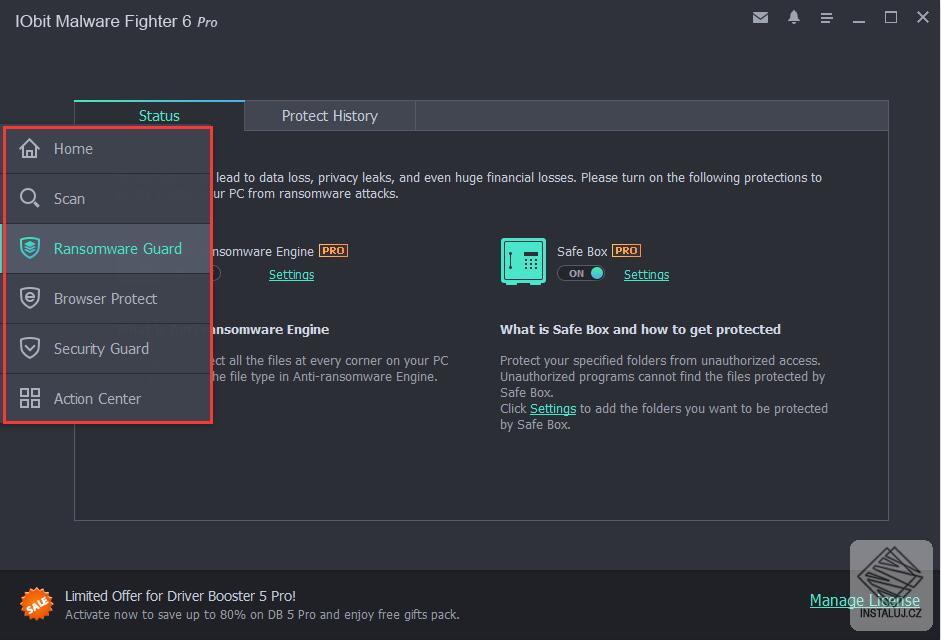Click the Safe Box label text
Screen dimensions: 941x640
coord(582,251)
